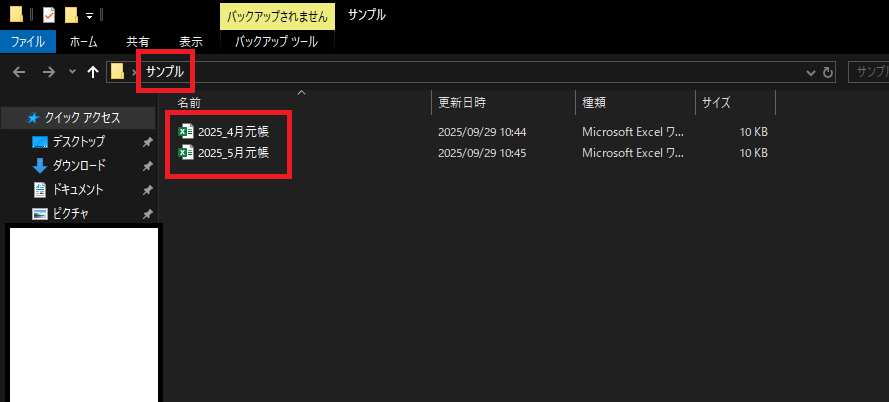Open the address bar history dropdown

811,72
